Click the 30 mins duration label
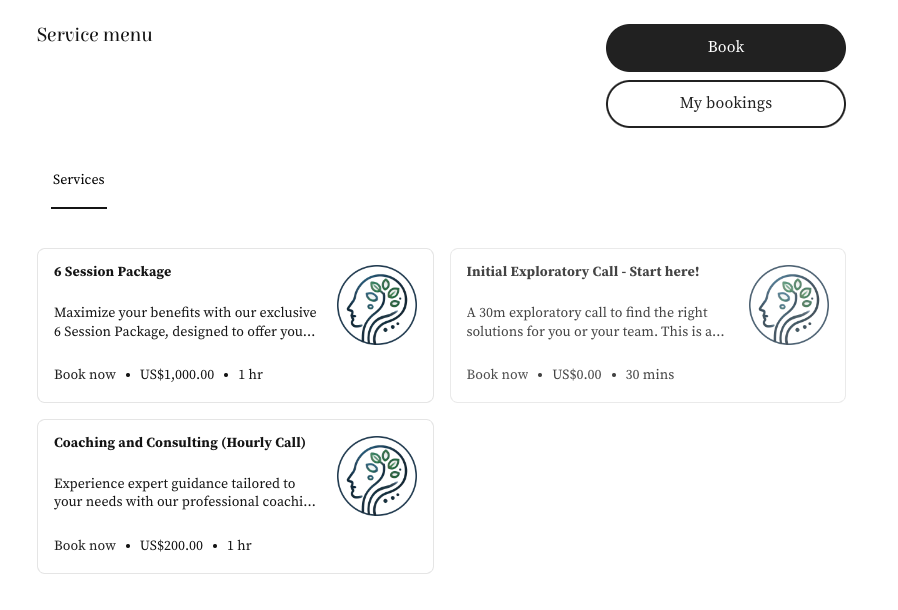898x610 pixels. [x=649, y=375]
